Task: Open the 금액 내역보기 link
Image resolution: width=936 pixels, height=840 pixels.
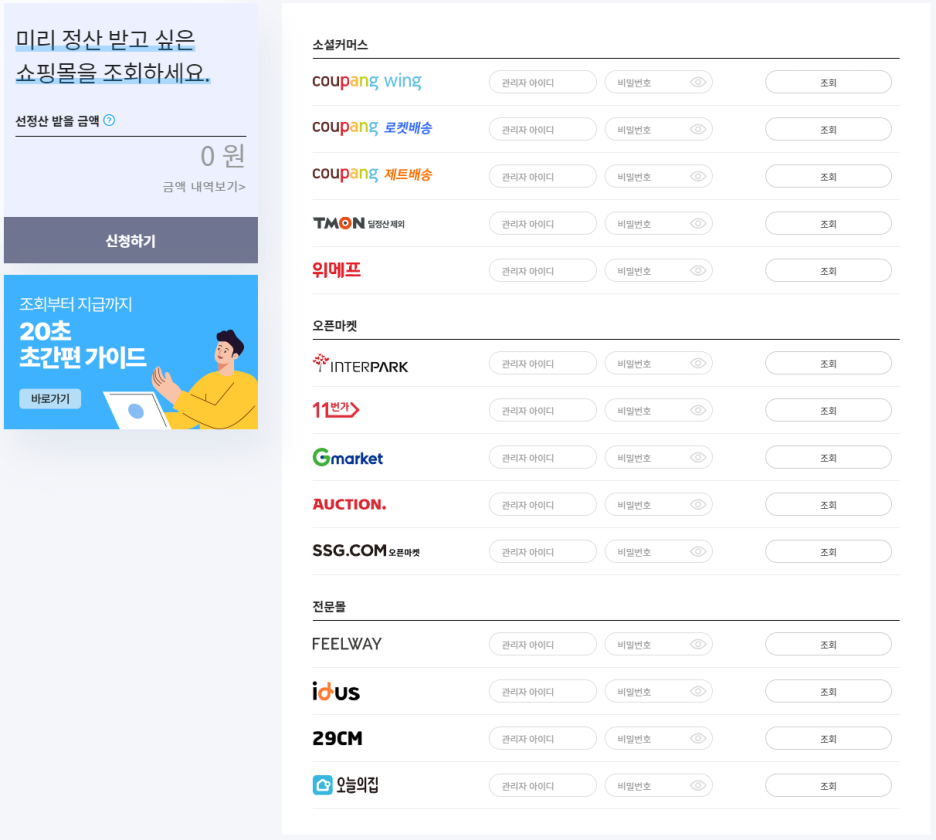Action: 204,187
